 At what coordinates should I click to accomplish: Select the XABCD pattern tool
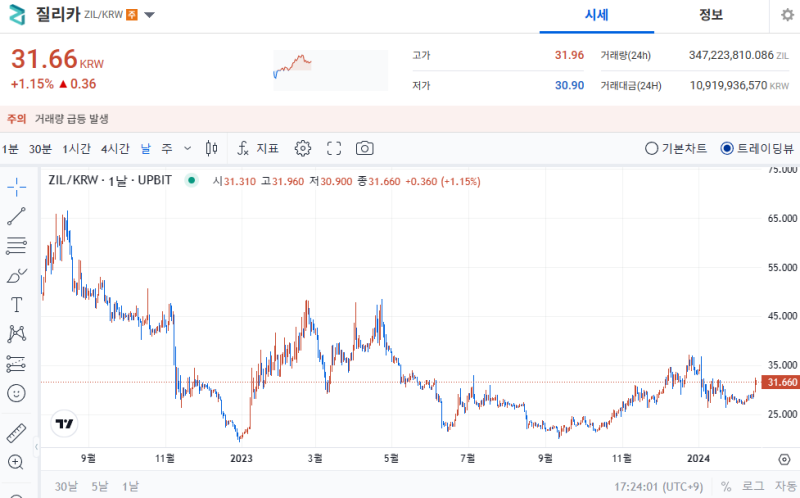coord(16,334)
